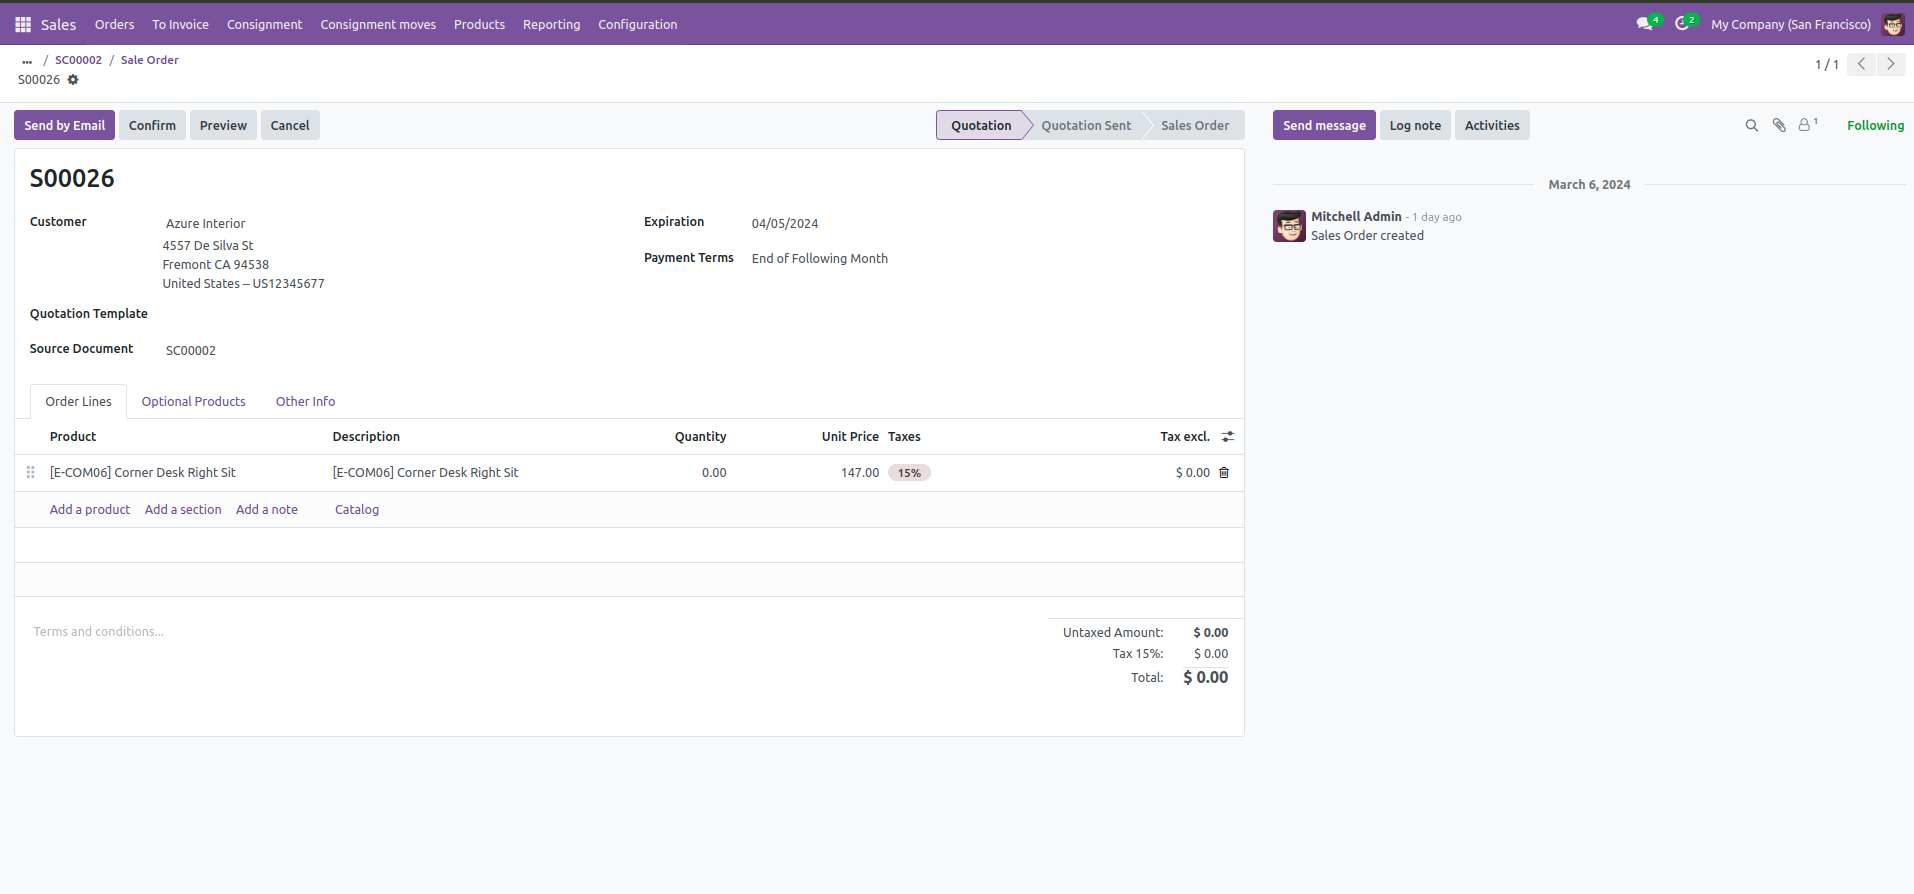
Task: Open the Products menu
Action: click(x=479, y=24)
